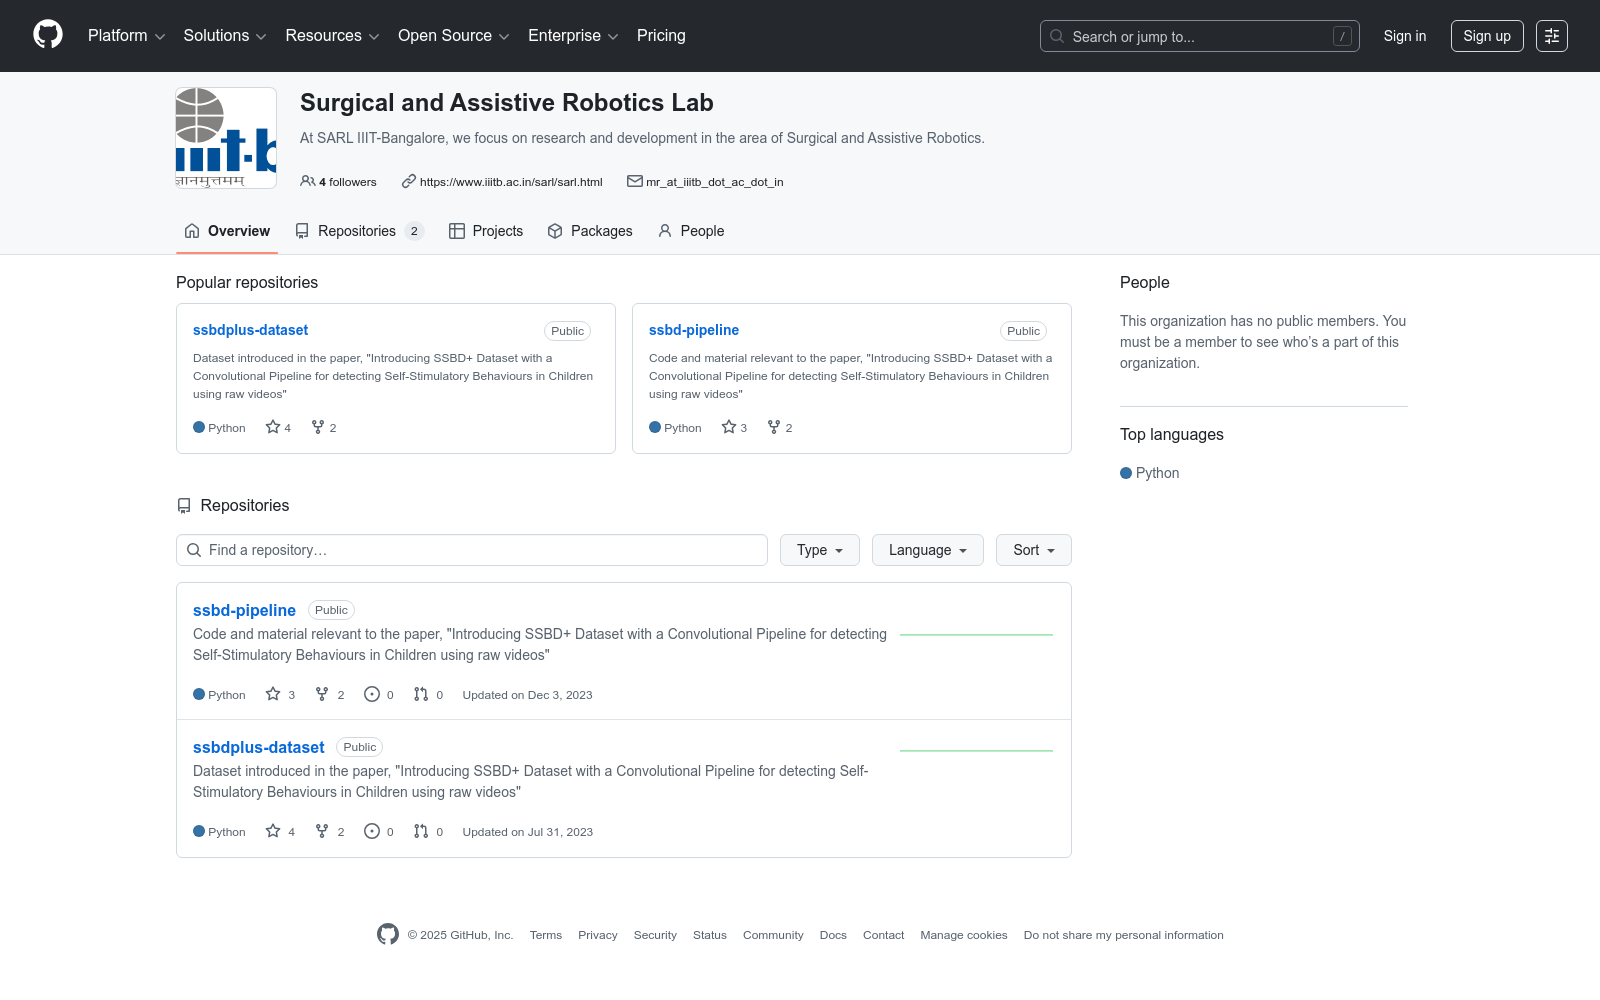Screen dimensions: 1600x1000
Task: Click Do not share my personal information
Action: [x=1124, y=935]
